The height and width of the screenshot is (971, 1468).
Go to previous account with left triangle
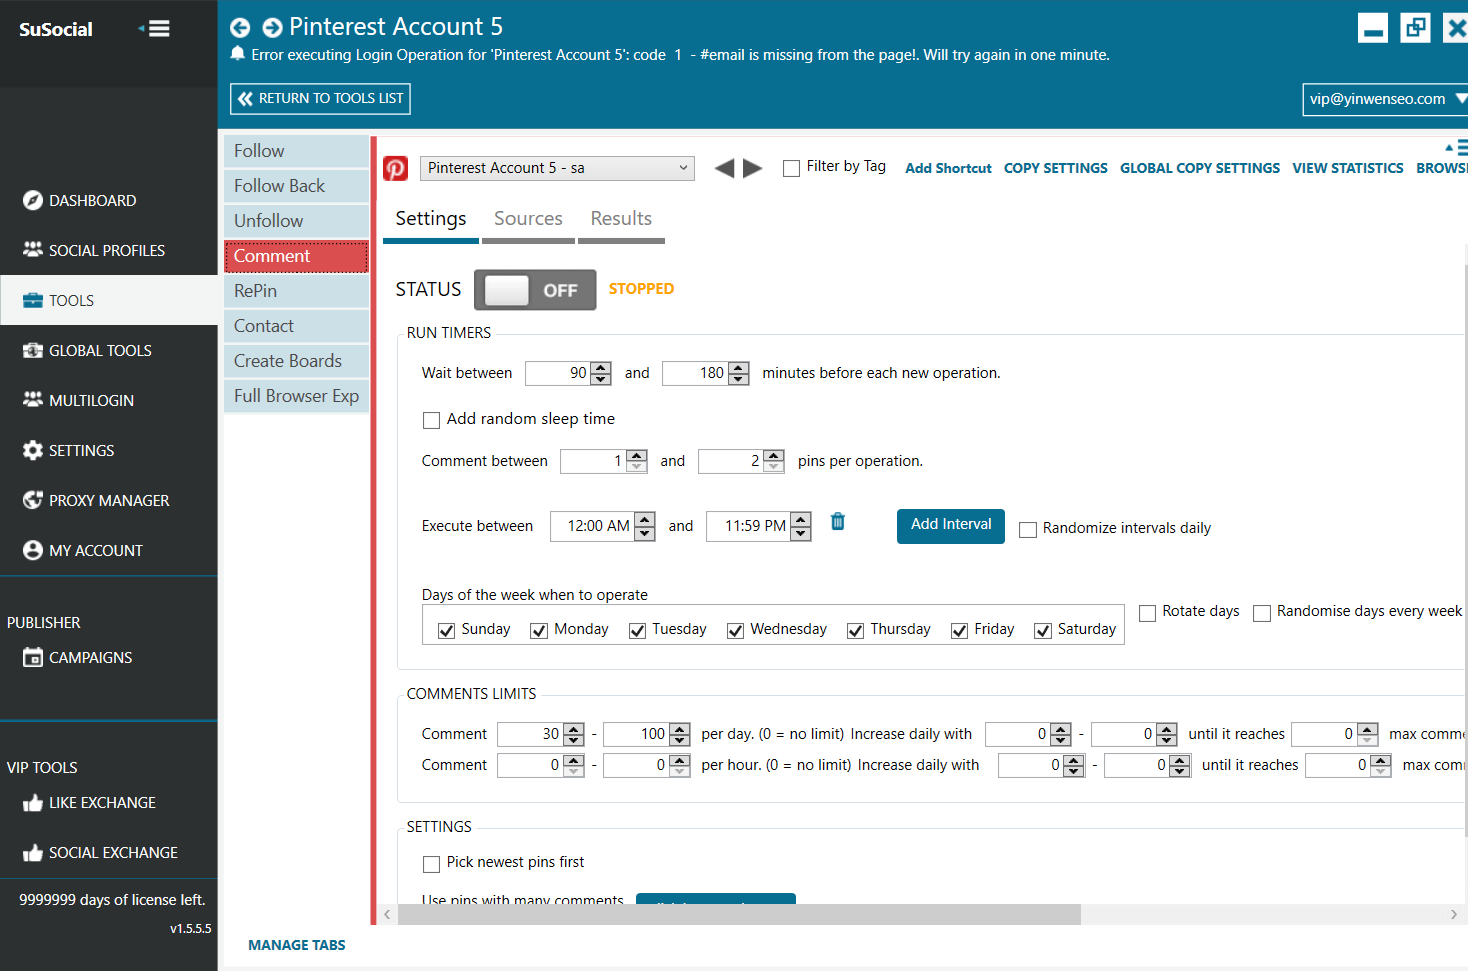click(725, 168)
